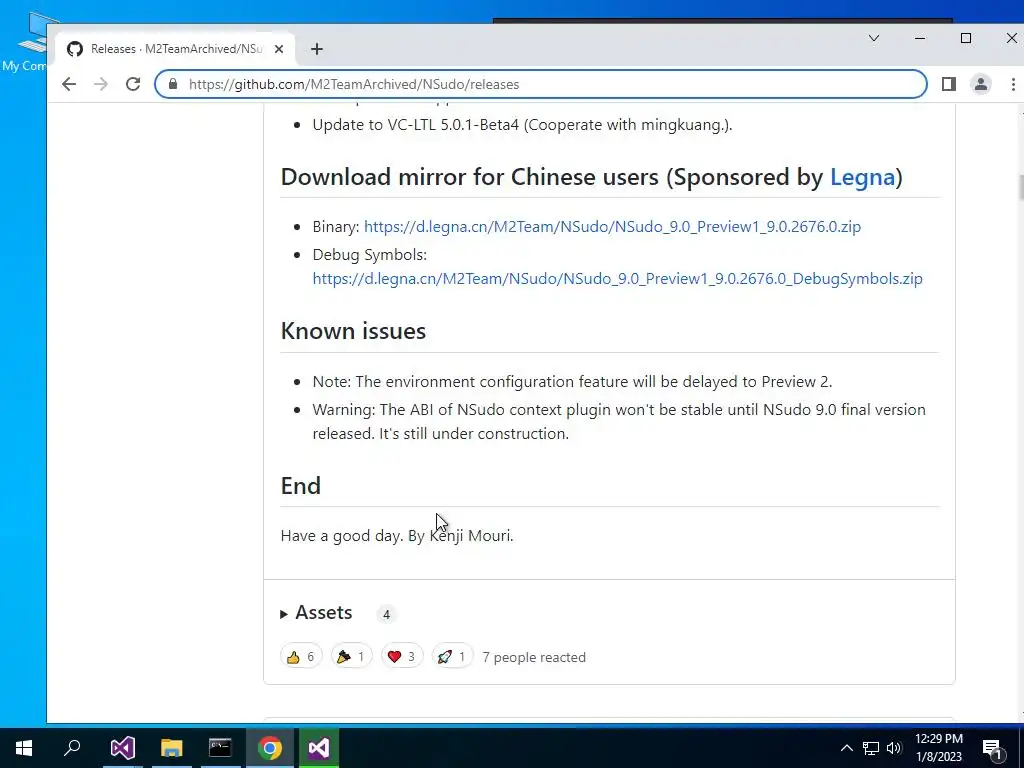This screenshot has height=768, width=1024.
Task: Click the Chrome taskbar icon
Action: (270, 748)
